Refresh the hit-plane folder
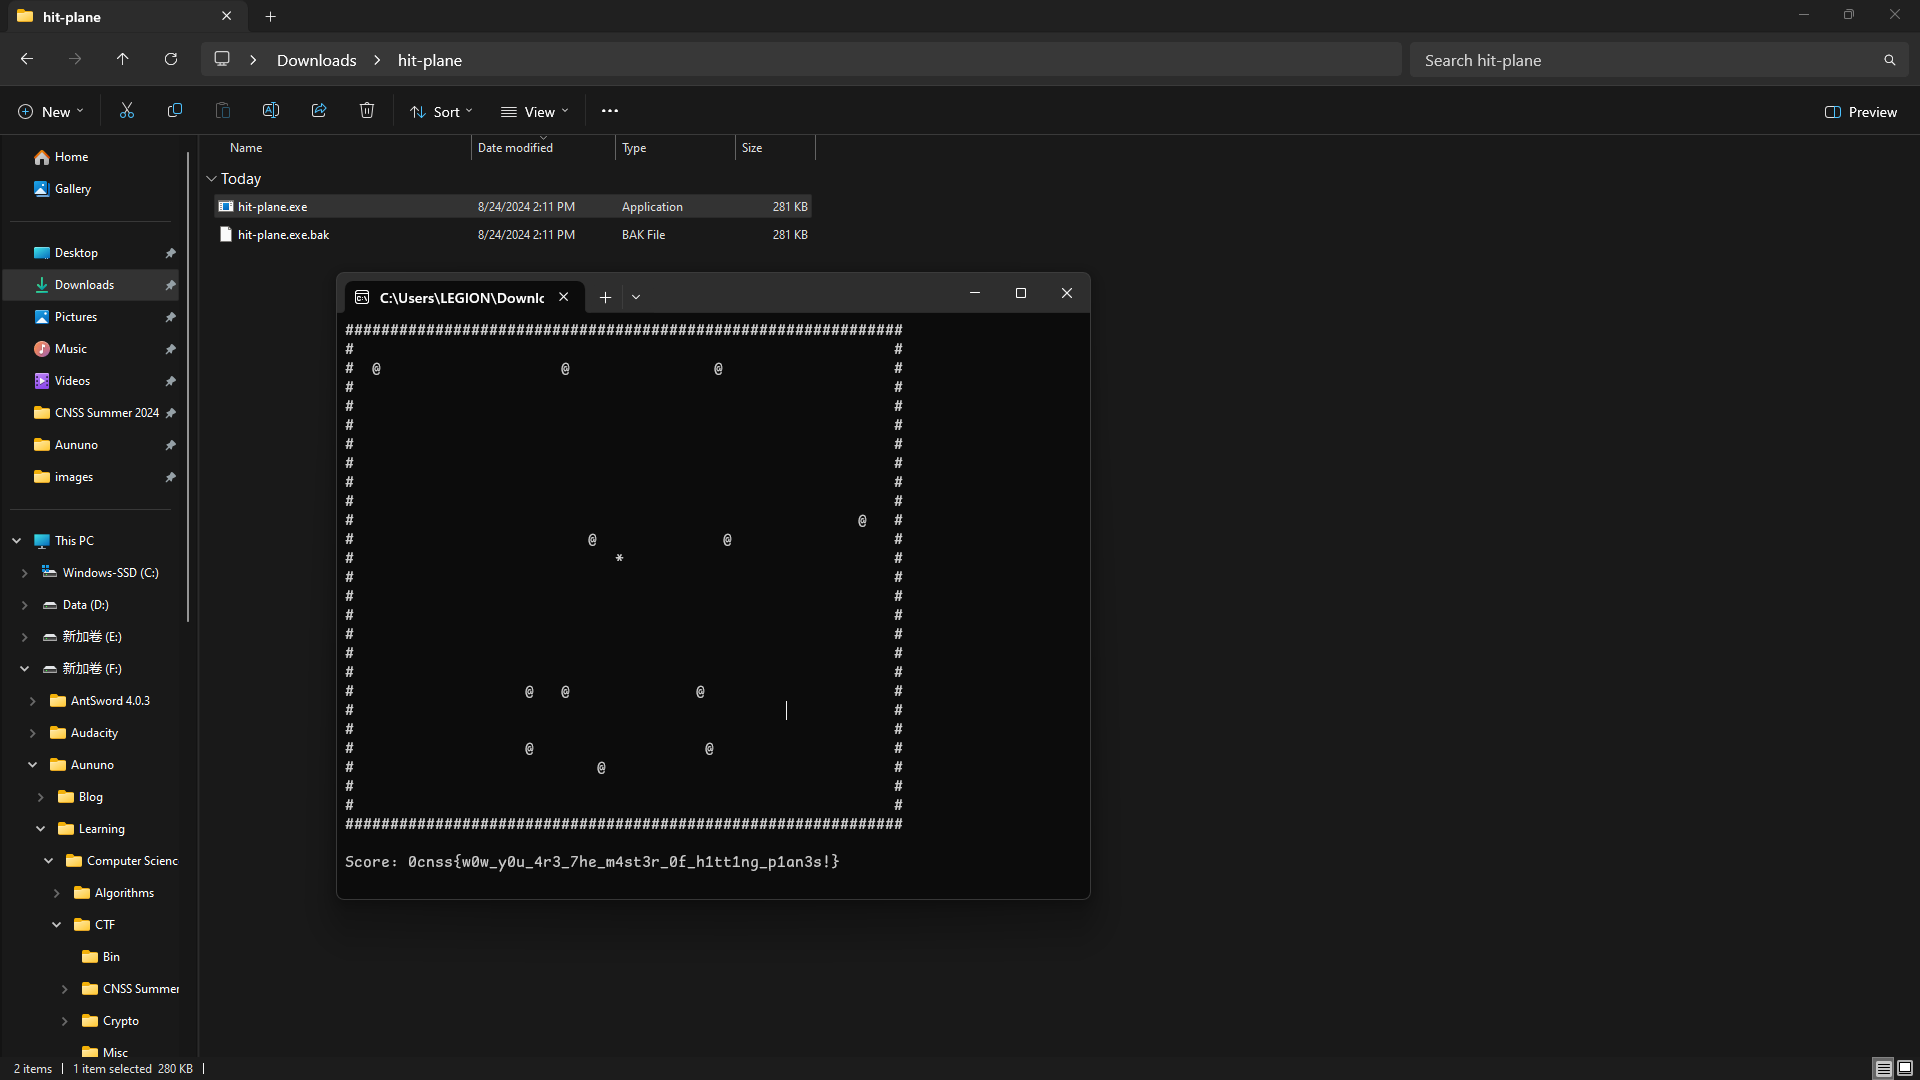This screenshot has width=1920, height=1080. [x=171, y=60]
